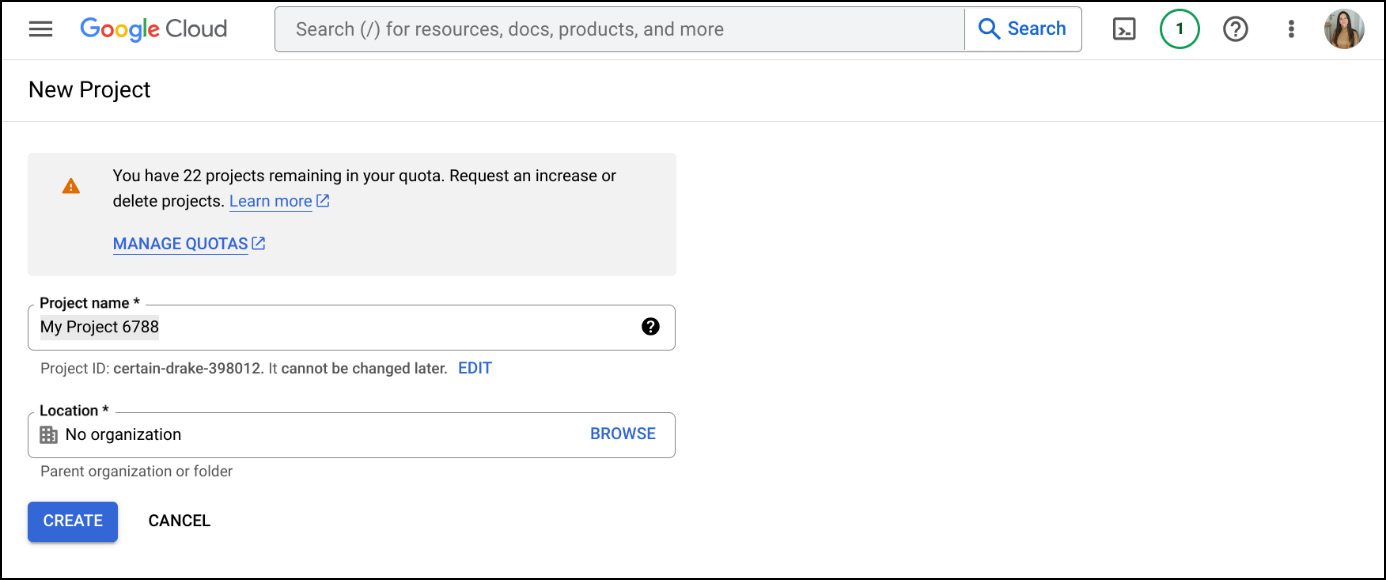The height and width of the screenshot is (580, 1386).
Task: Click the Google Cloud logo
Action: (x=153, y=29)
